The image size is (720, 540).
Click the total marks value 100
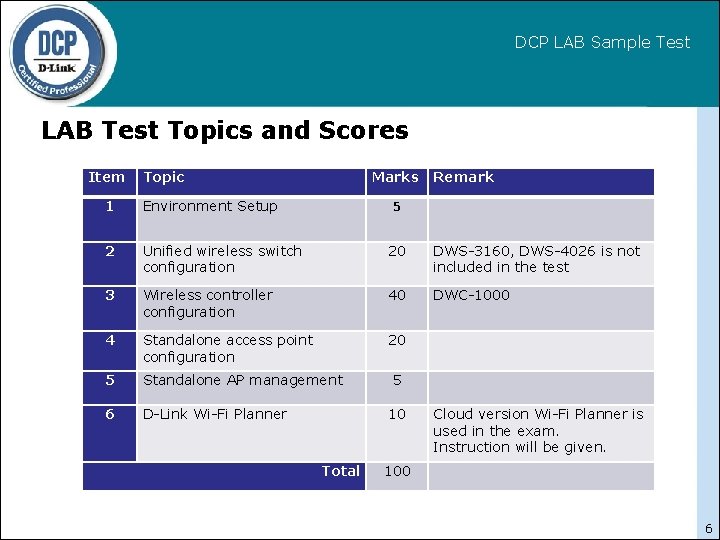pos(397,471)
